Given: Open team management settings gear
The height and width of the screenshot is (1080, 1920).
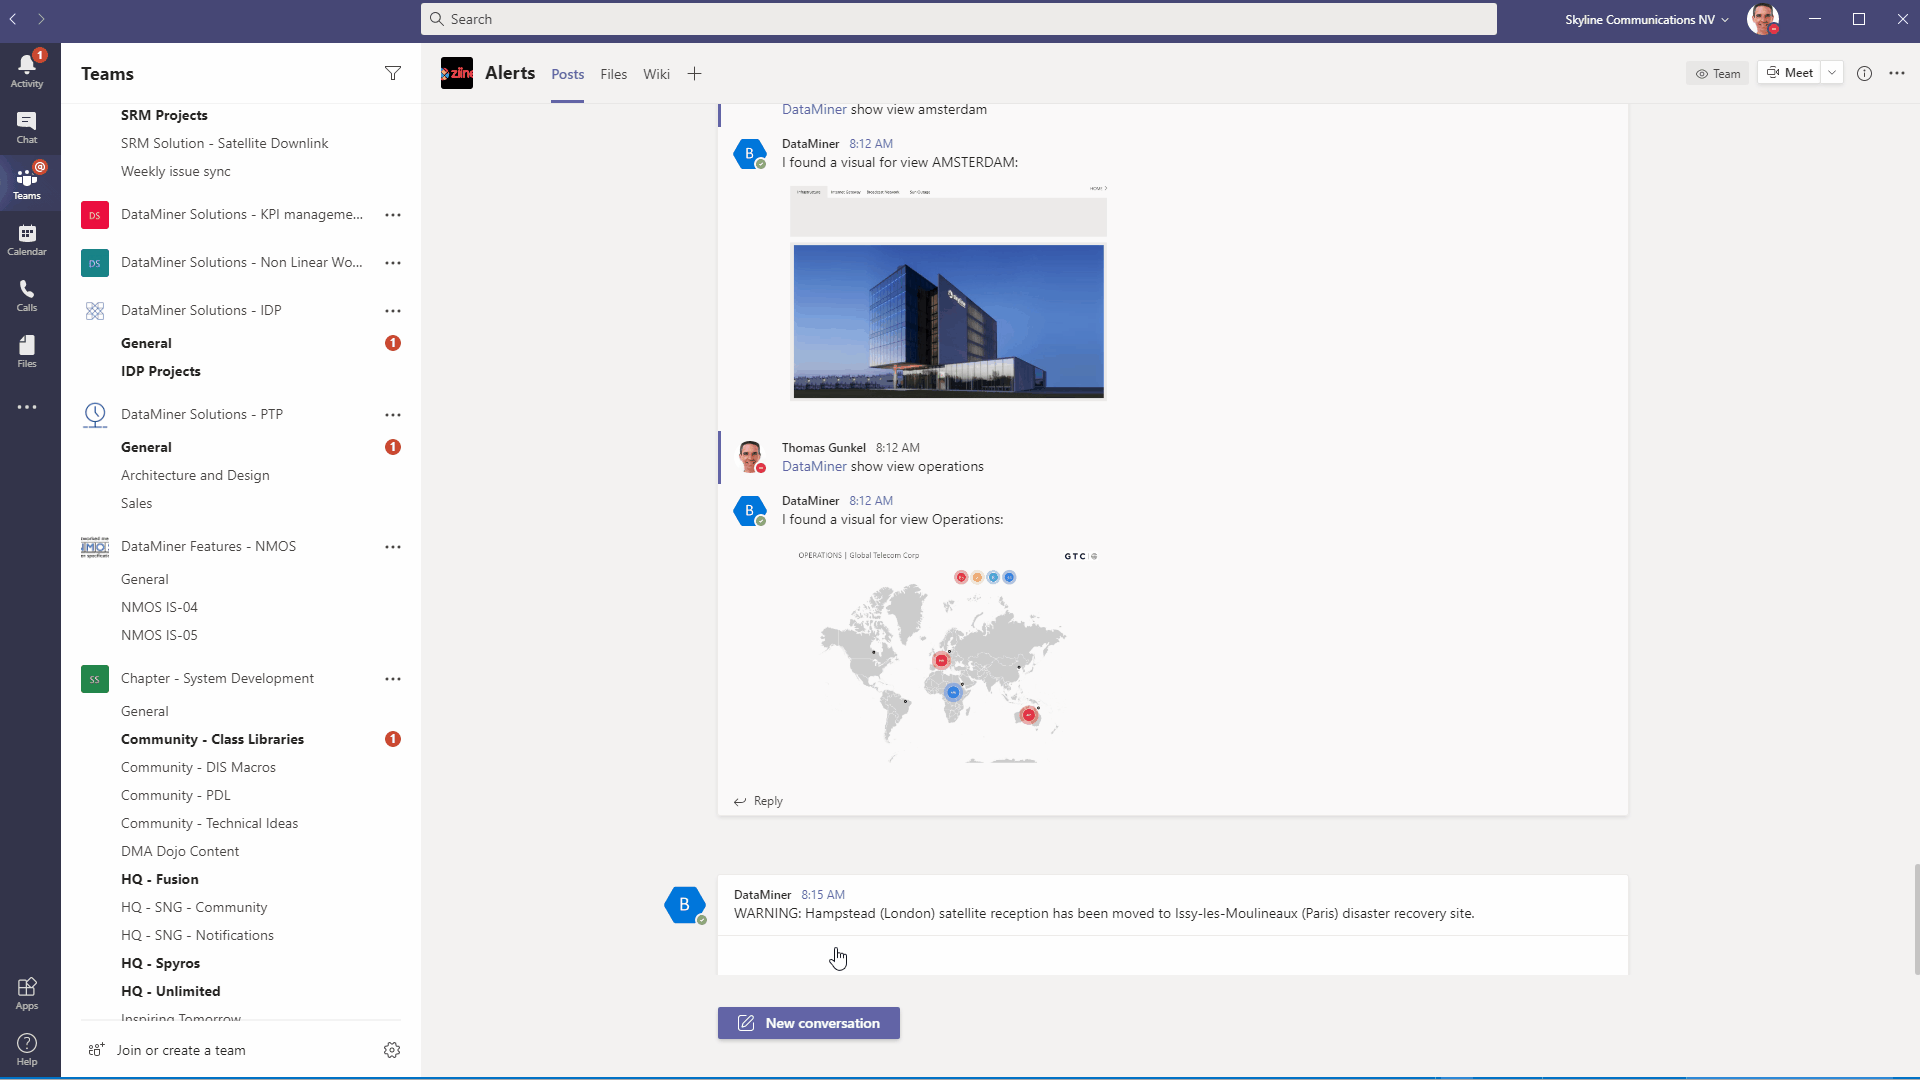Looking at the screenshot, I should coord(392,1050).
